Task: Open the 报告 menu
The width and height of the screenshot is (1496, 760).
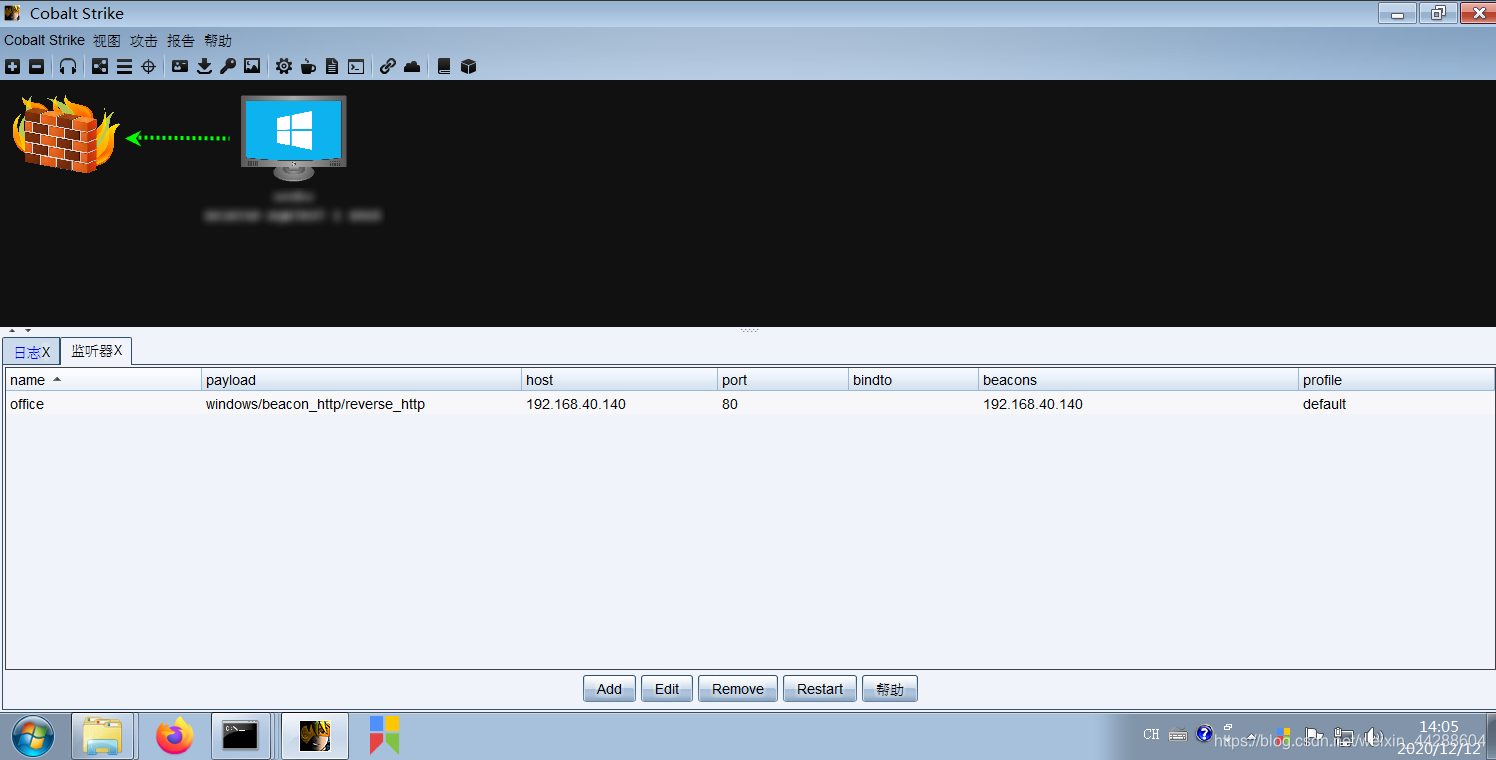Action: (x=181, y=41)
